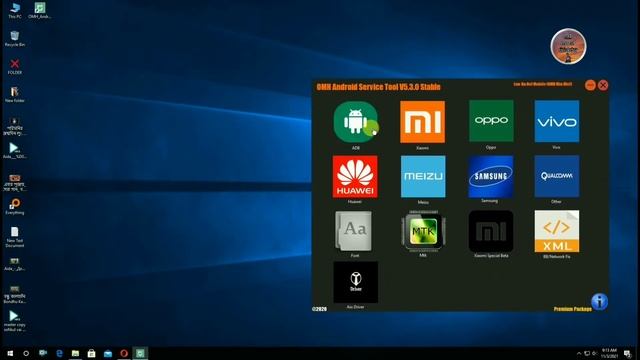Open the ADB Android robot module

(356, 122)
